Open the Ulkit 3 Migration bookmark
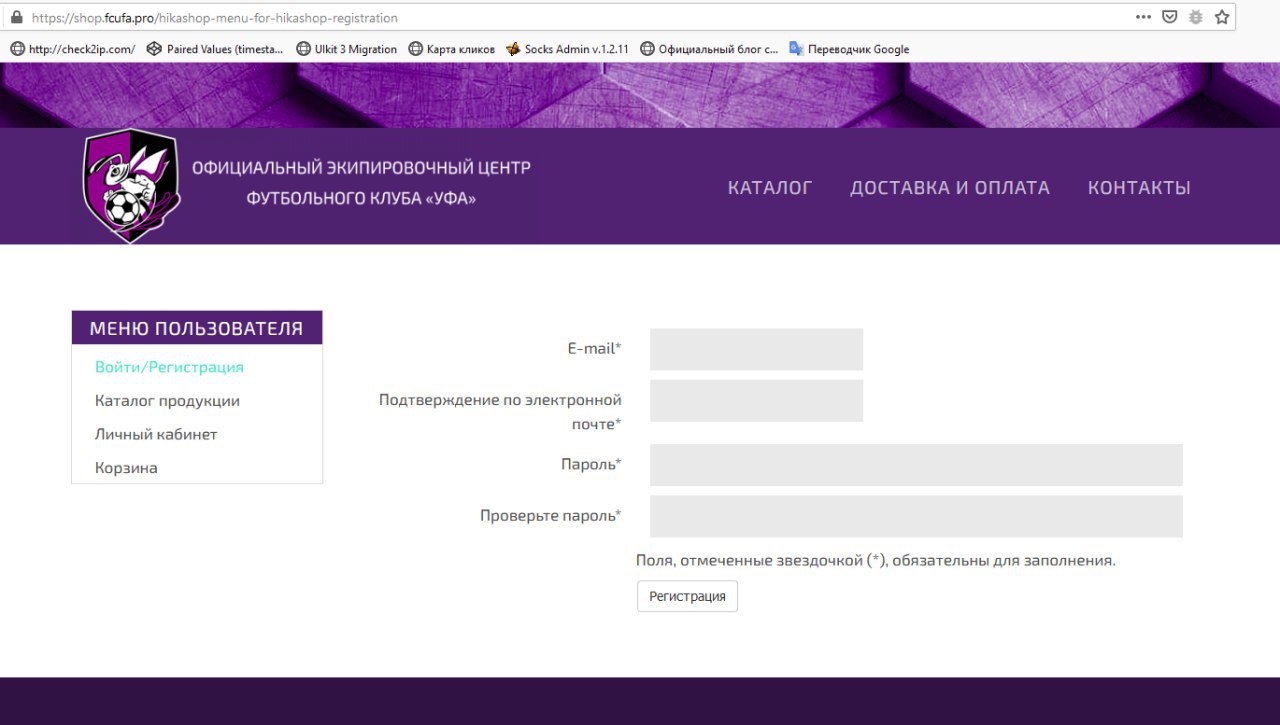This screenshot has width=1280, height=725. click(x=347, y=49)
